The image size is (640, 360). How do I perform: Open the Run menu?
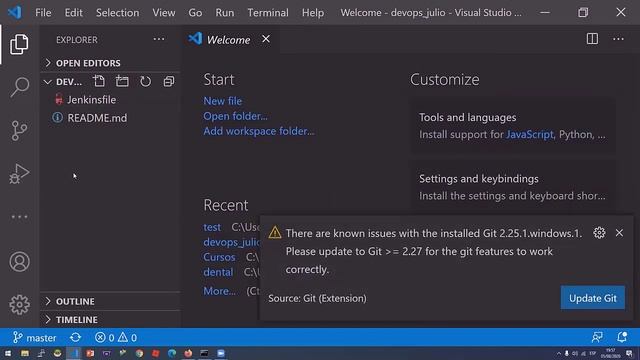coord(225,13)
